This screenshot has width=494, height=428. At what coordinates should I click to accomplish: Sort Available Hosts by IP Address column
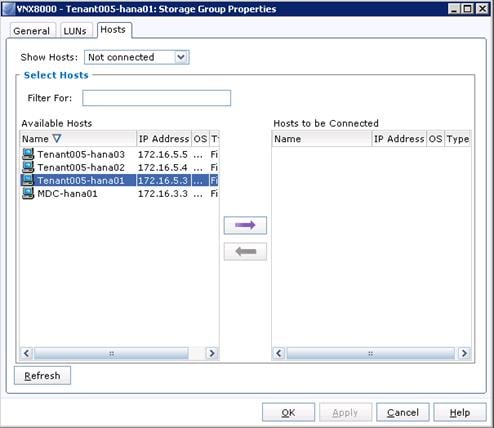pyautogui.click(x=164, y=139)
